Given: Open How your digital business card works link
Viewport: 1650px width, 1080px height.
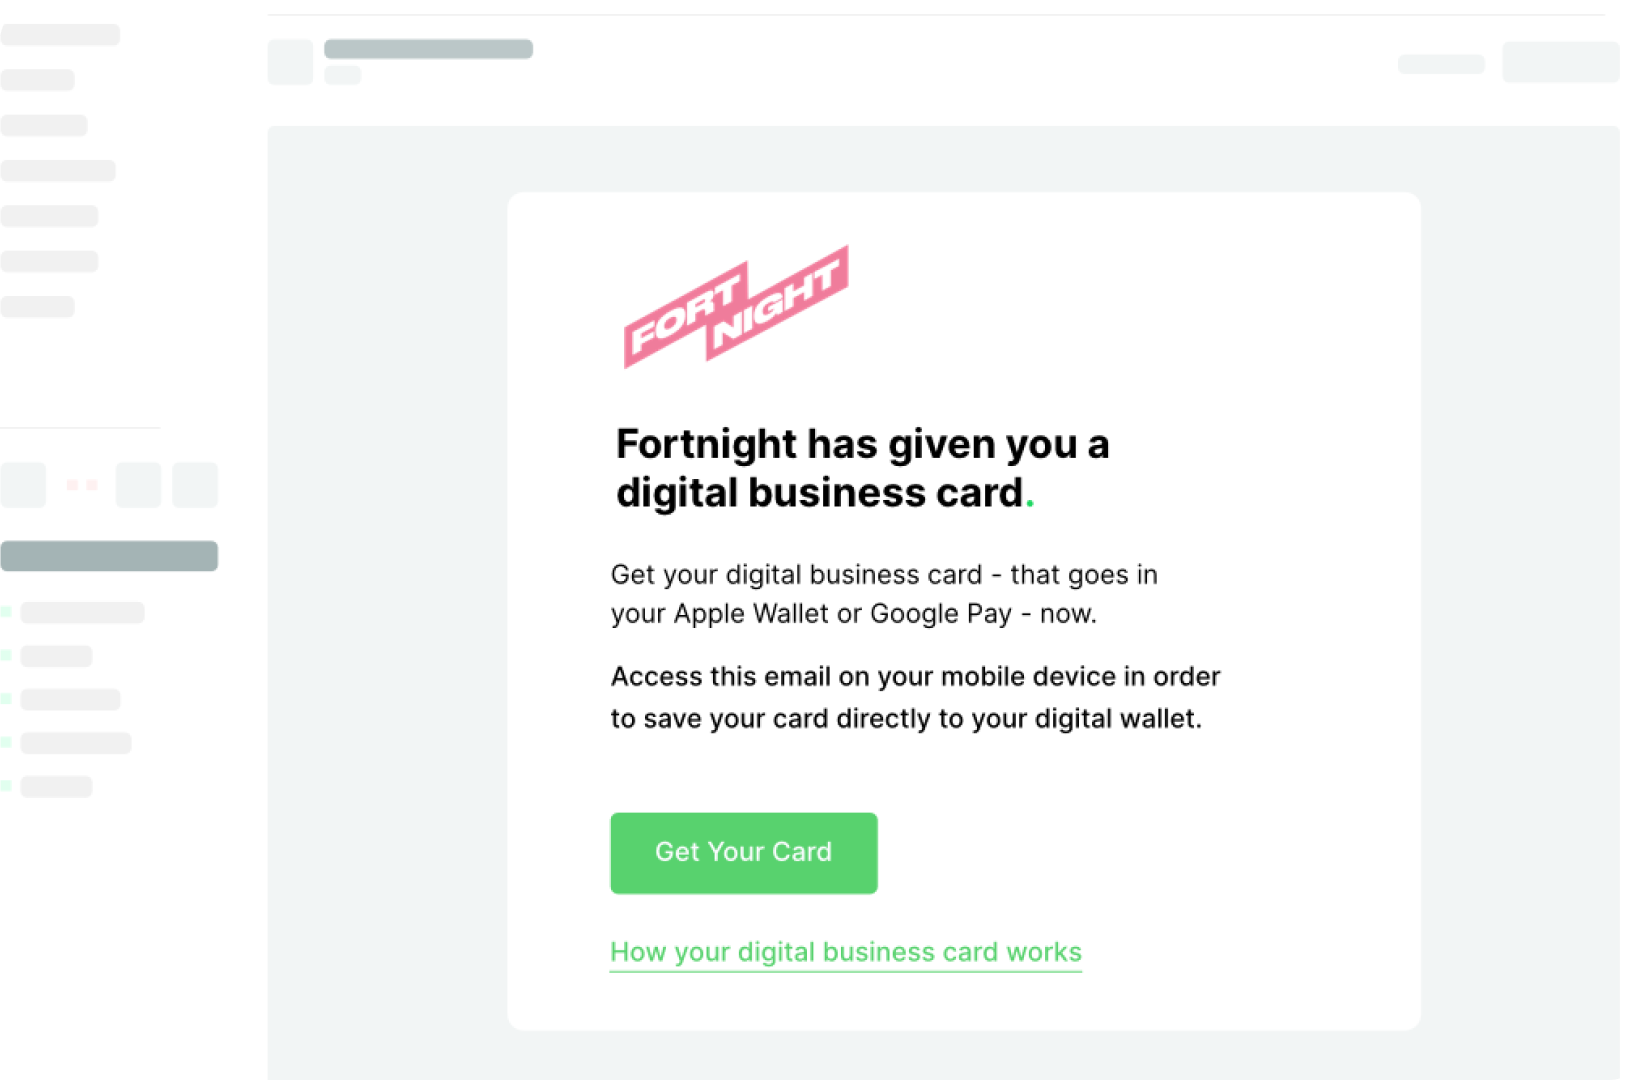Looking at the screenshot, I should click(x=846, y=953).
